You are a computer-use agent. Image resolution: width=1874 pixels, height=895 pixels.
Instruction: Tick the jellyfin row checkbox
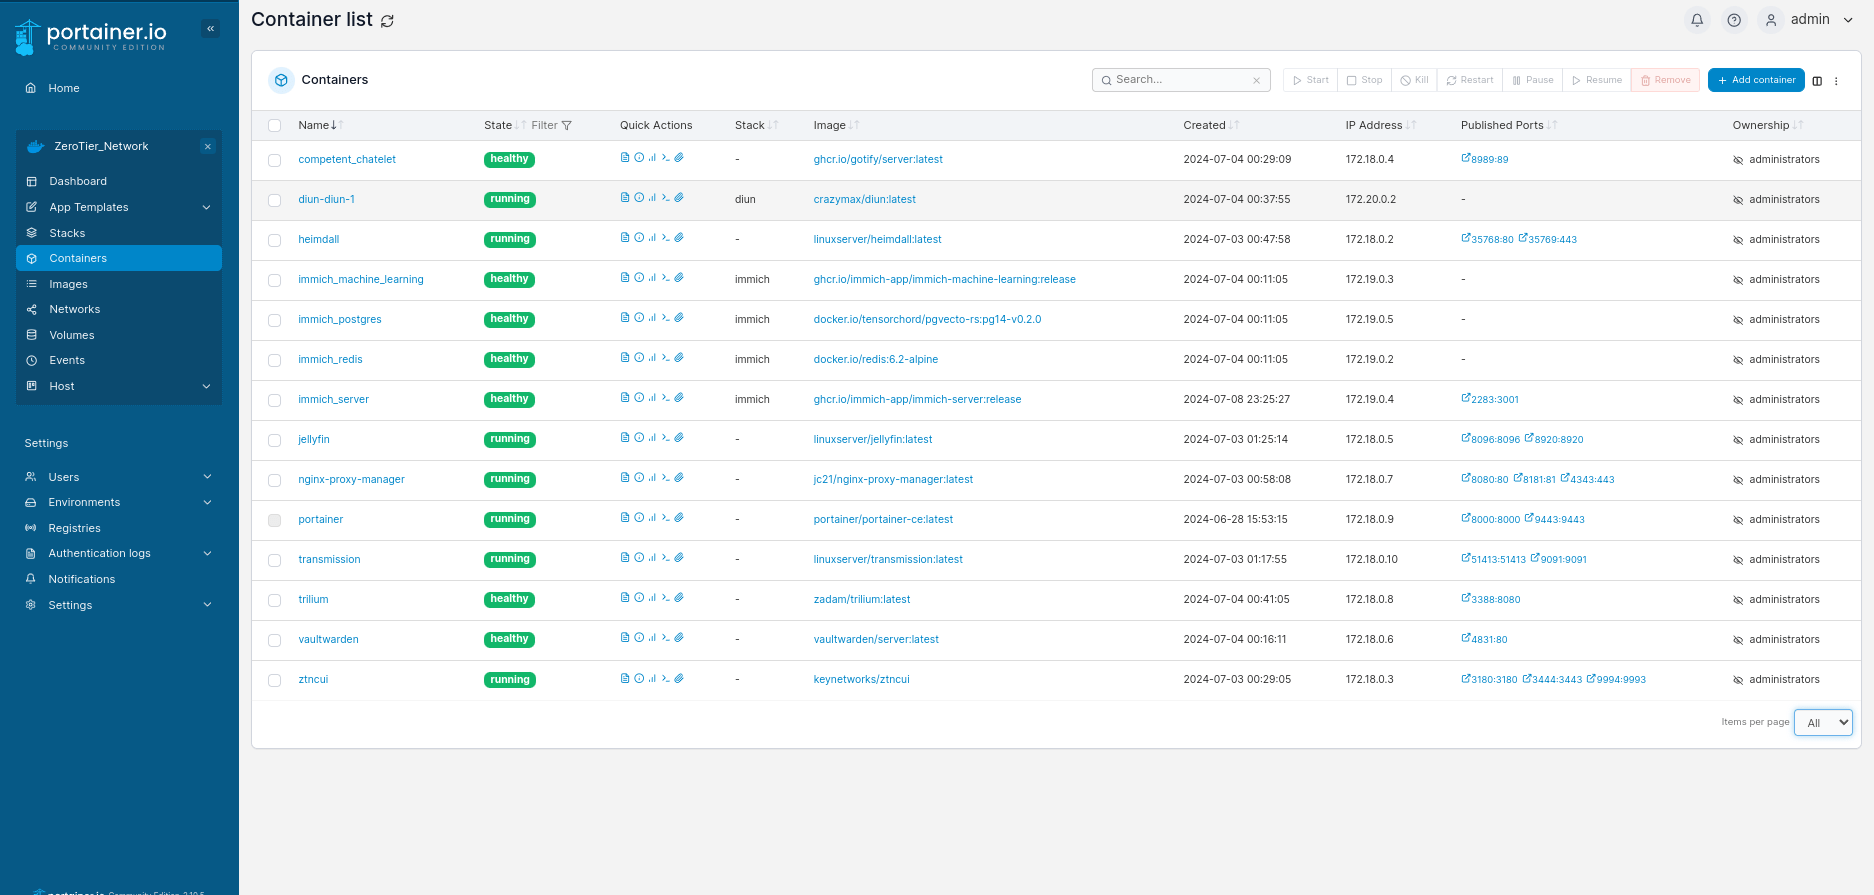pos(274,440)
